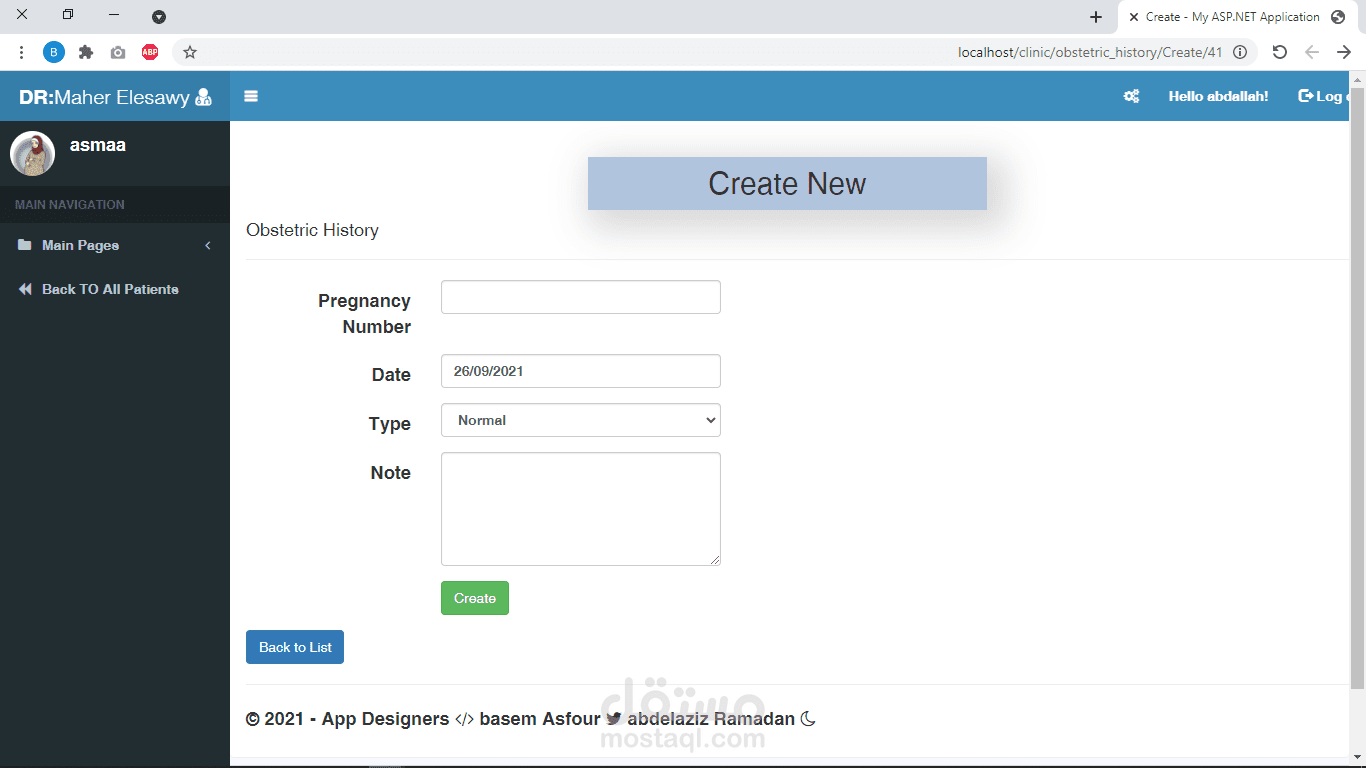Open the tab search dropdown arrow

(x=159, y=17)
